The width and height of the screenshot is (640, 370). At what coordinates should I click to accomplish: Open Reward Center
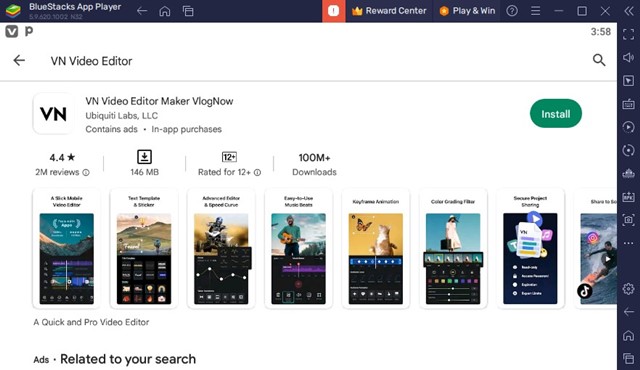pyautogui.click(x=389, y=11)
